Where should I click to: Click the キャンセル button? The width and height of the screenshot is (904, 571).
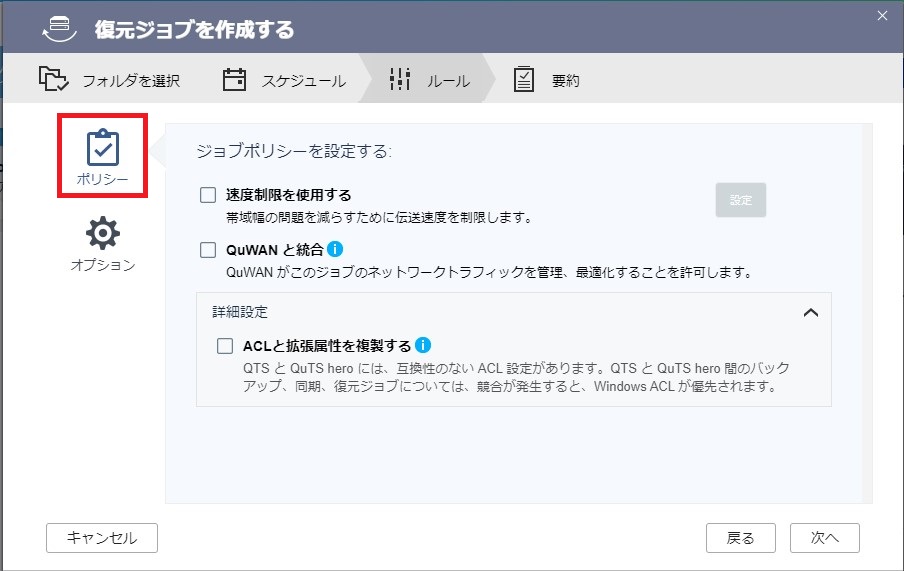point(102,538)
